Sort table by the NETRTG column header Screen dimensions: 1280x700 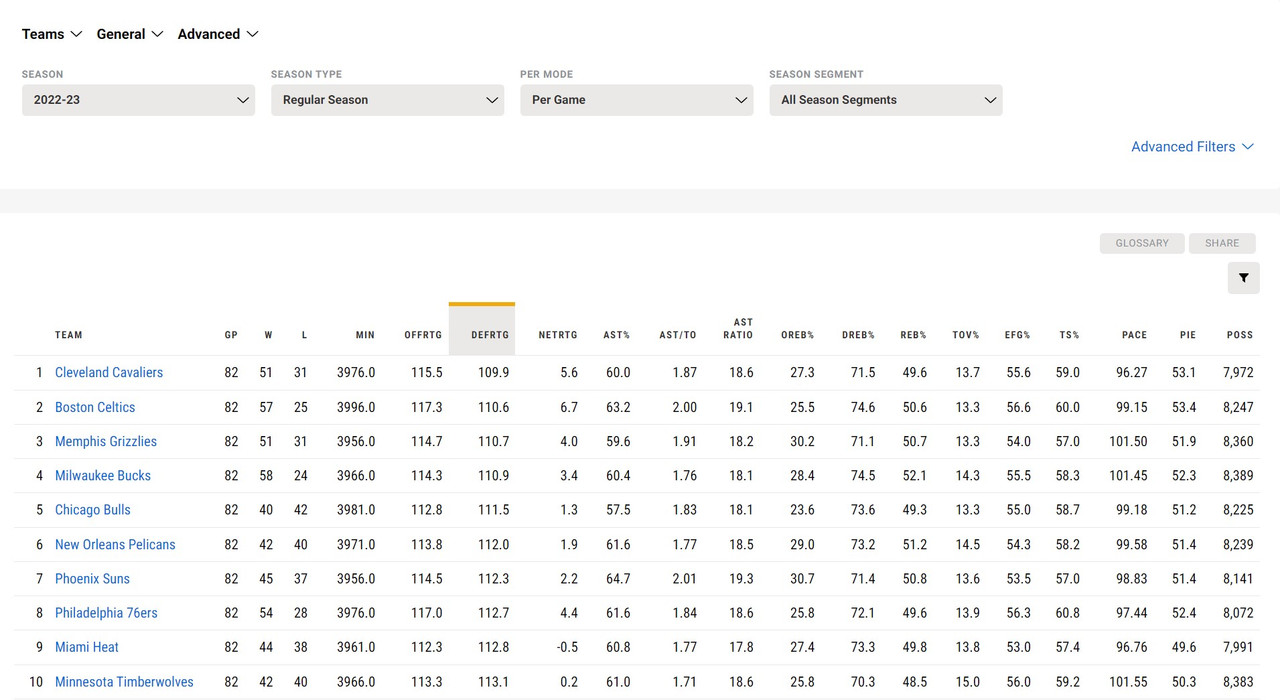coord(558,335)
